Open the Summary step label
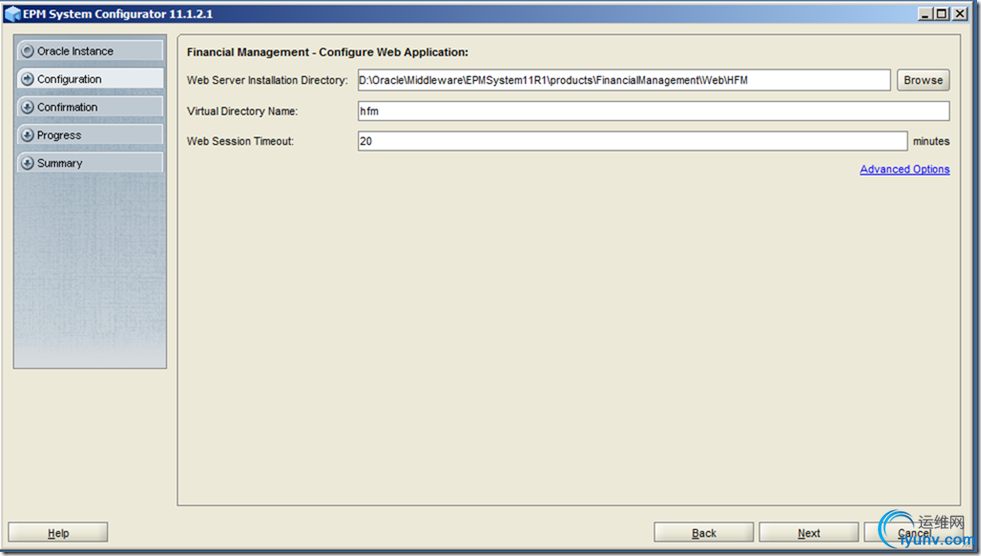 (59, 163)
